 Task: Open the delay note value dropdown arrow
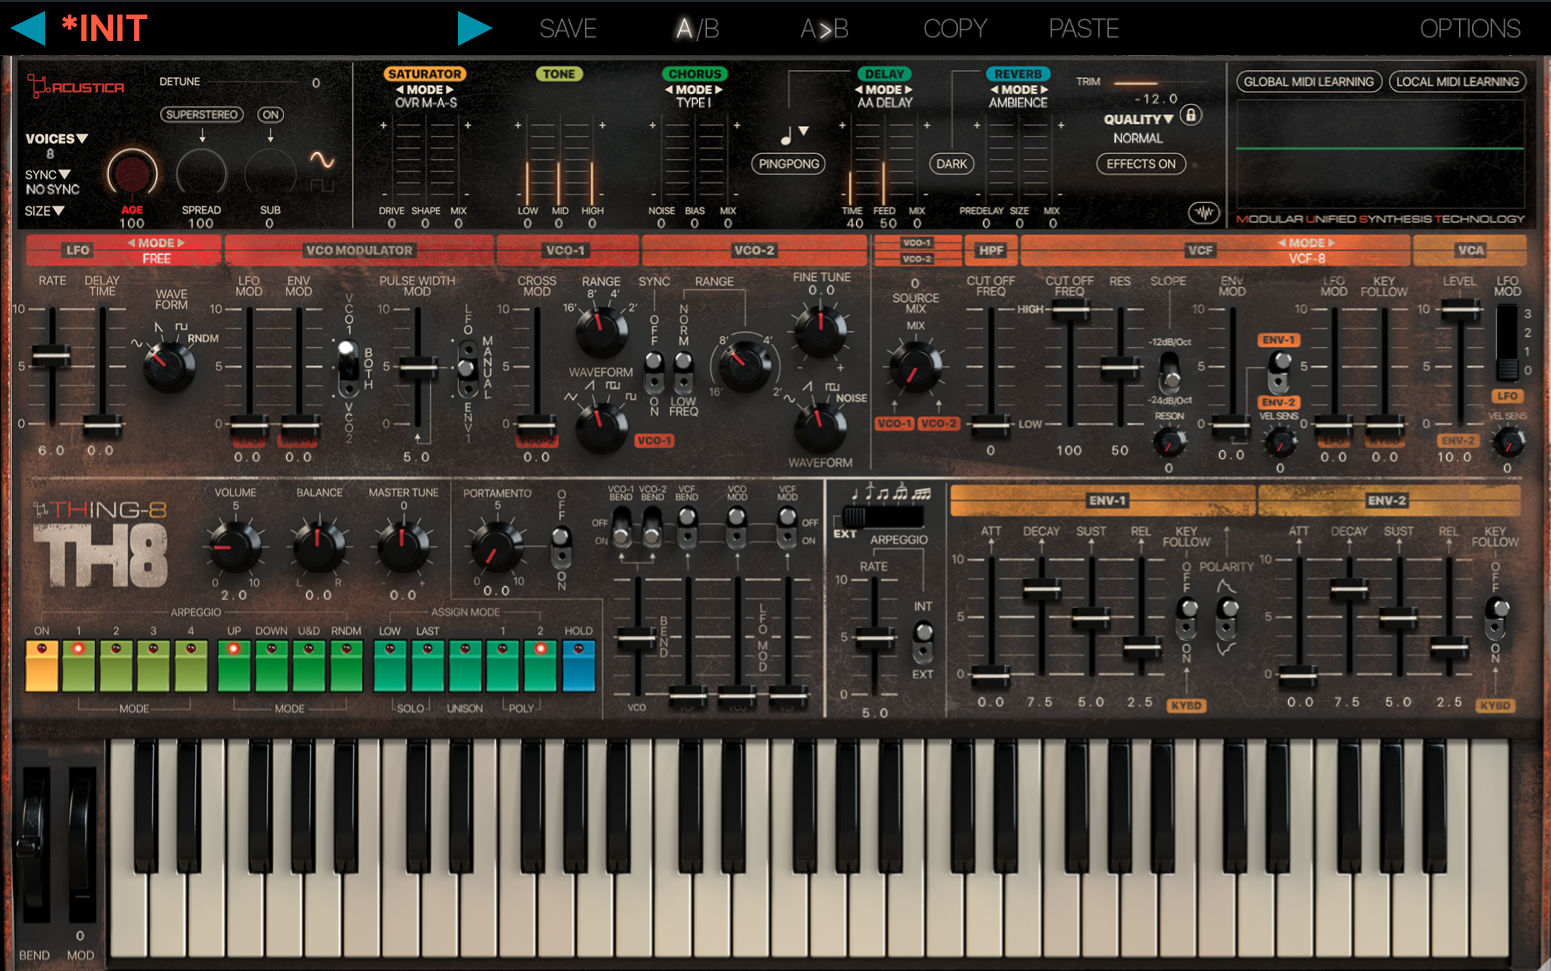(803, 131)
